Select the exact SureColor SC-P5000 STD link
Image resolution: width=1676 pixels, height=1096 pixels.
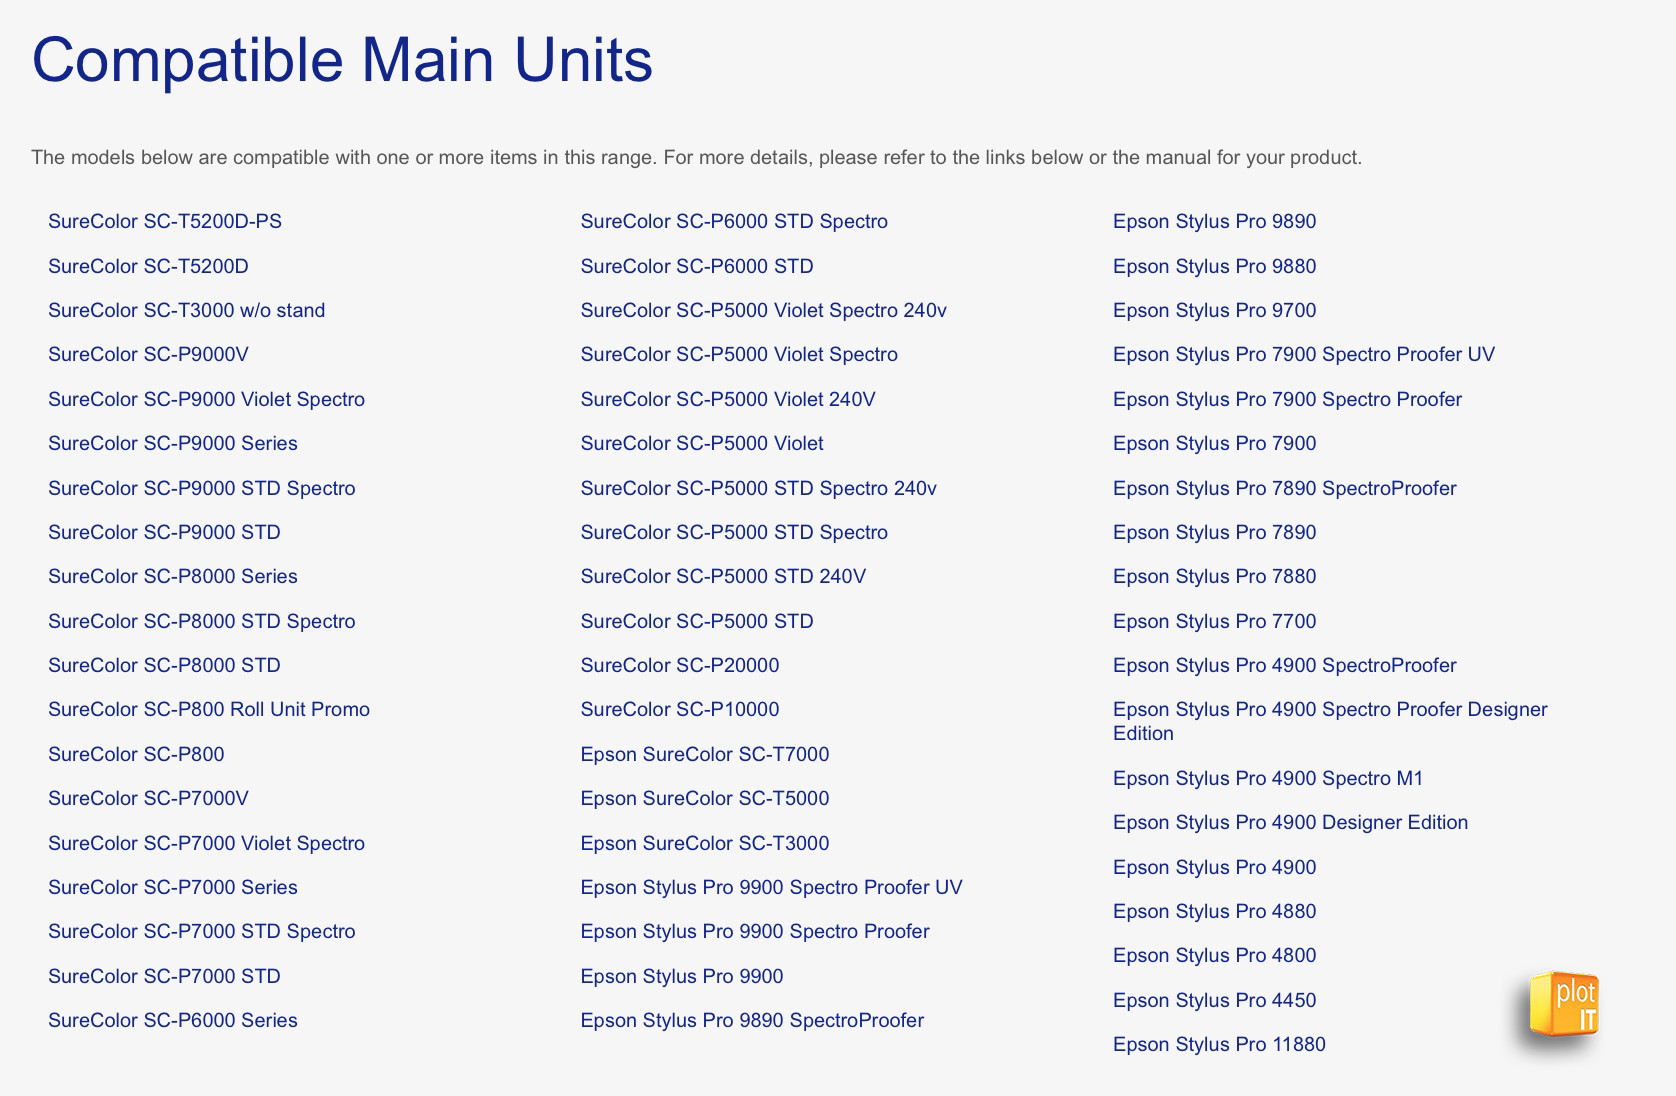coord(697,621)
